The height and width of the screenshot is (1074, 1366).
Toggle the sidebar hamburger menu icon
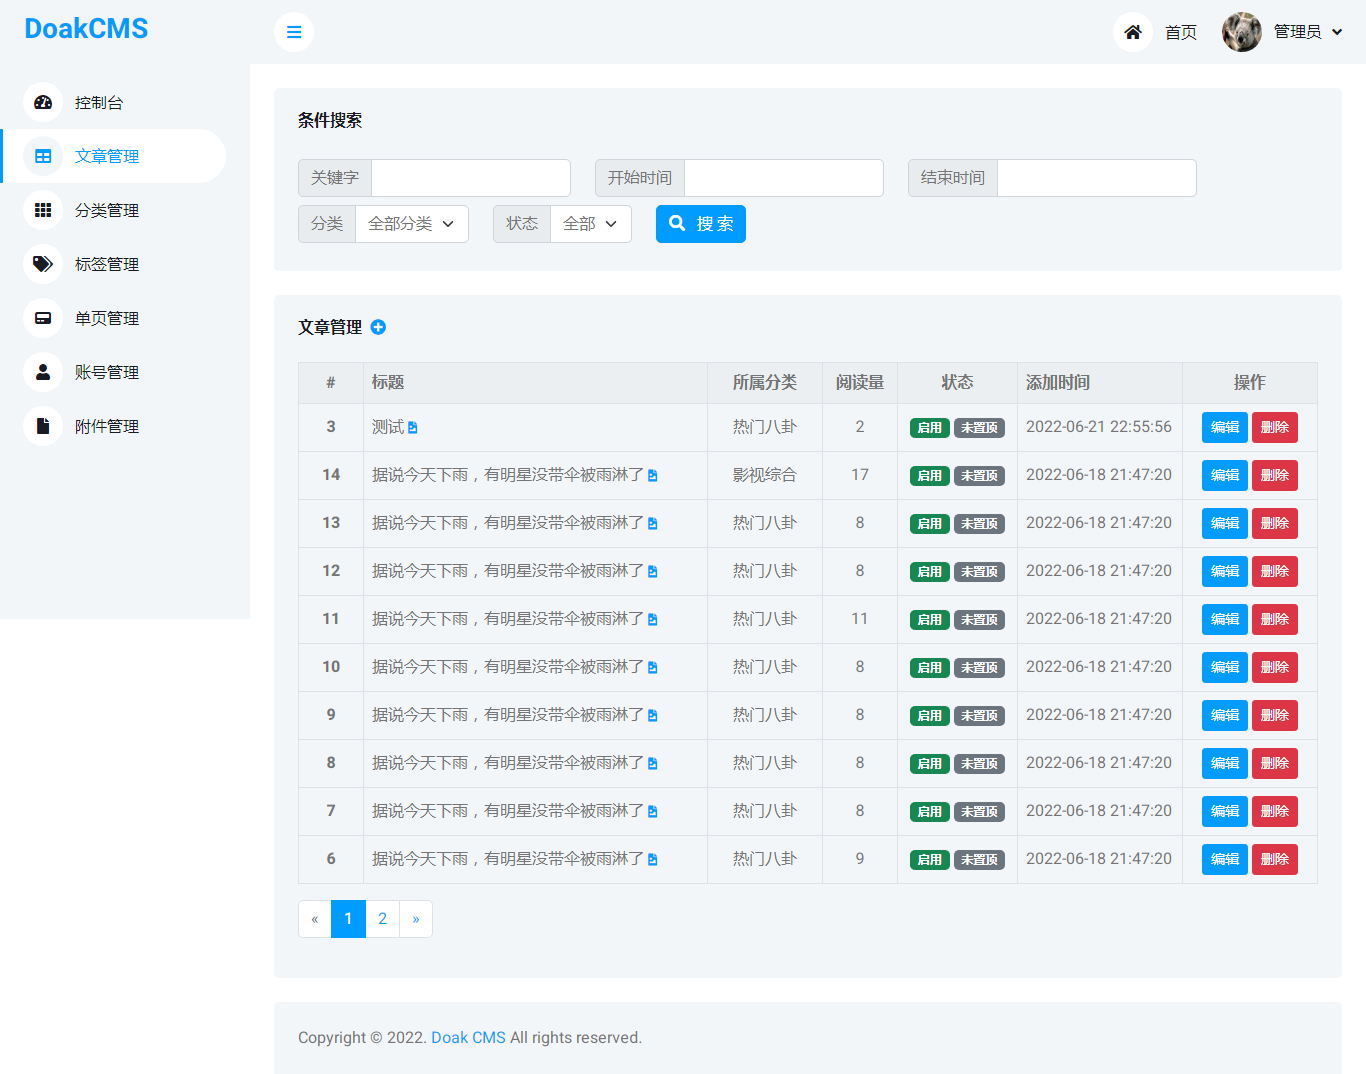294,32
